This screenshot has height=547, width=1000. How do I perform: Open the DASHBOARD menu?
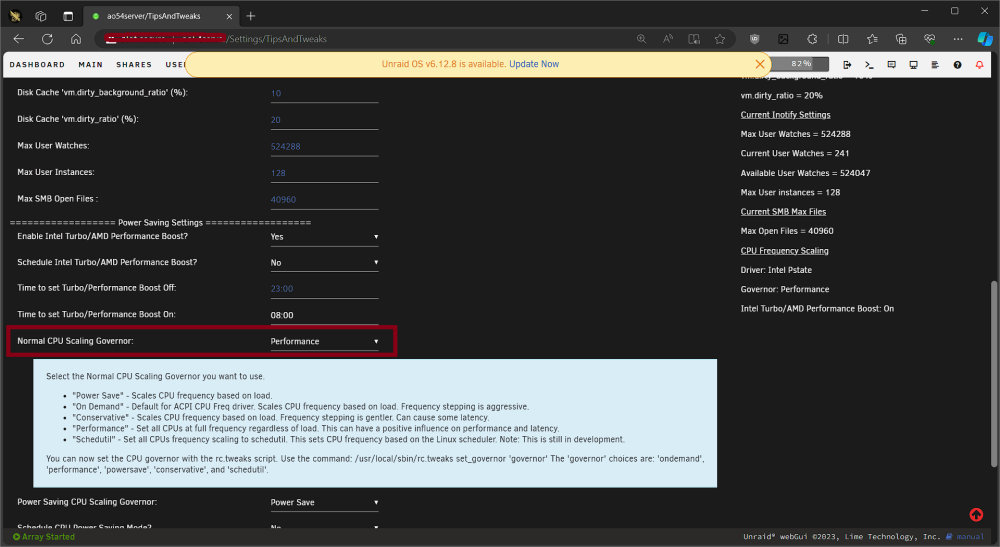coord(37,64)
